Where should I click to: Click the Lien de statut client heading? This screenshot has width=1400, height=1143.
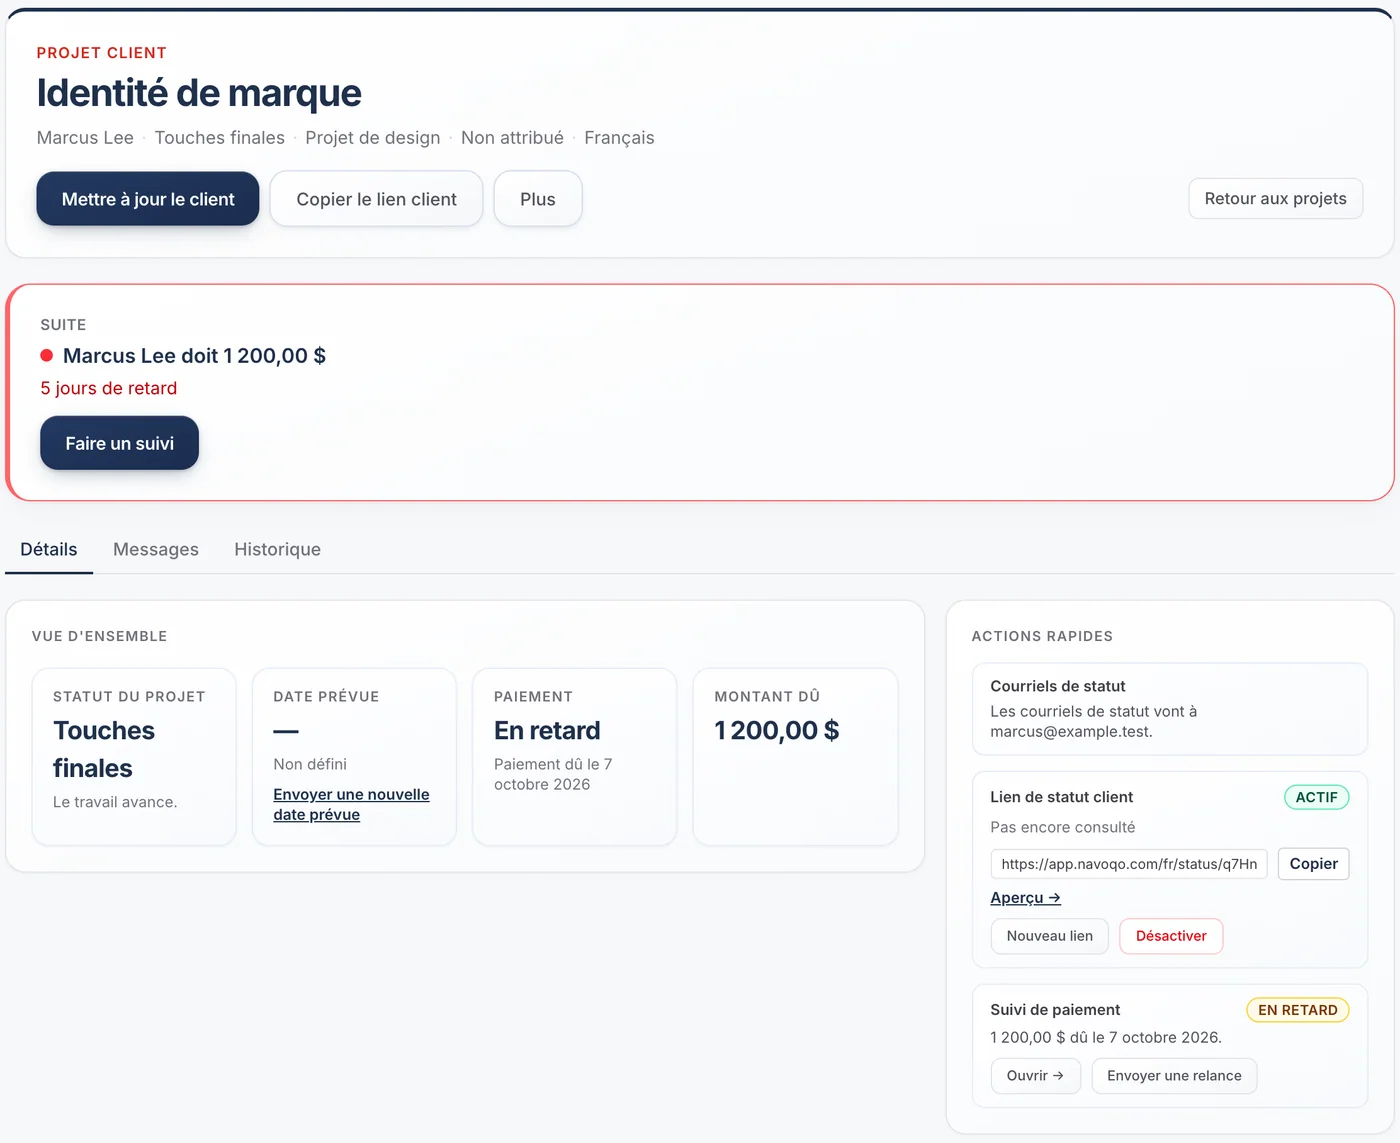(1062, 797)
